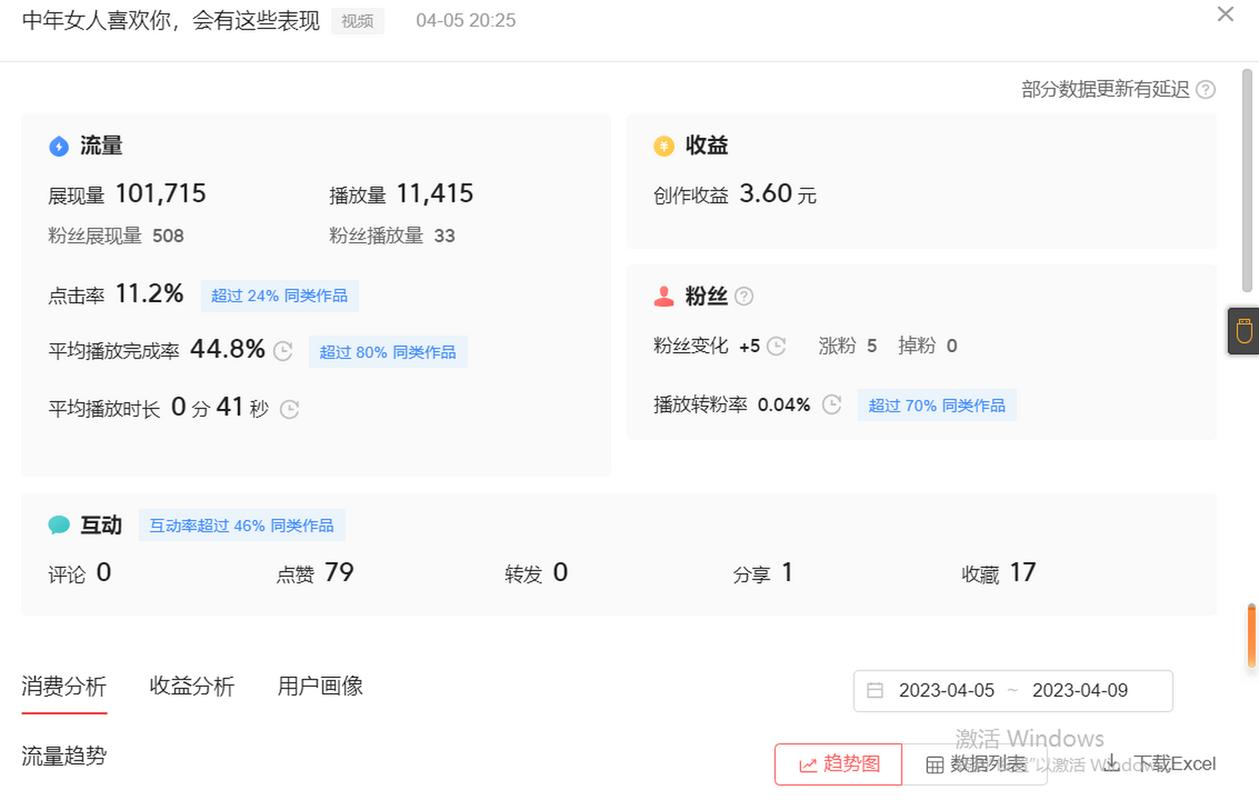Screen dimensions: 1259x800
Task: Click the 粉丝播放量 value 33
Action: click(444, 236)
